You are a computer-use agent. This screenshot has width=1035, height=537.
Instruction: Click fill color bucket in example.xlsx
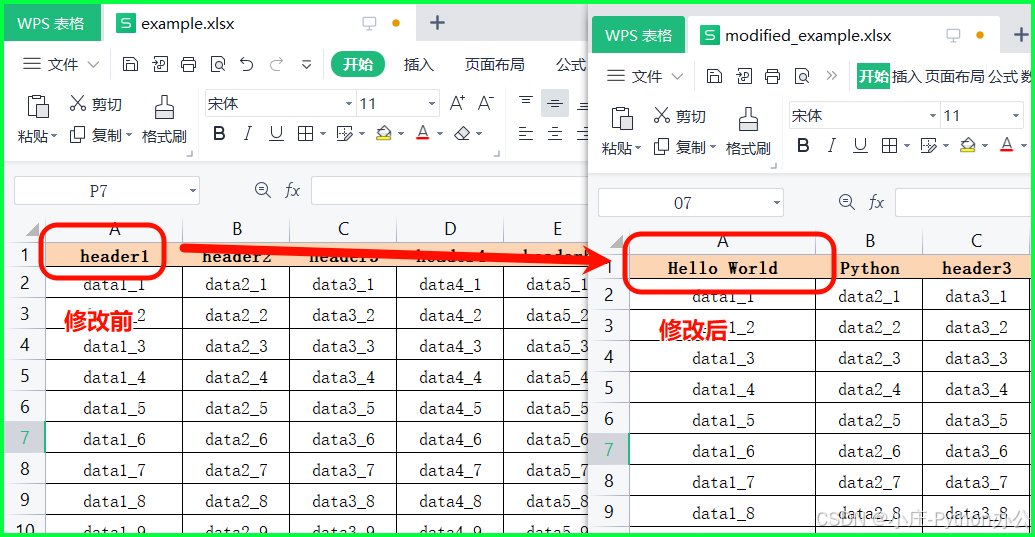pos(384,134)
